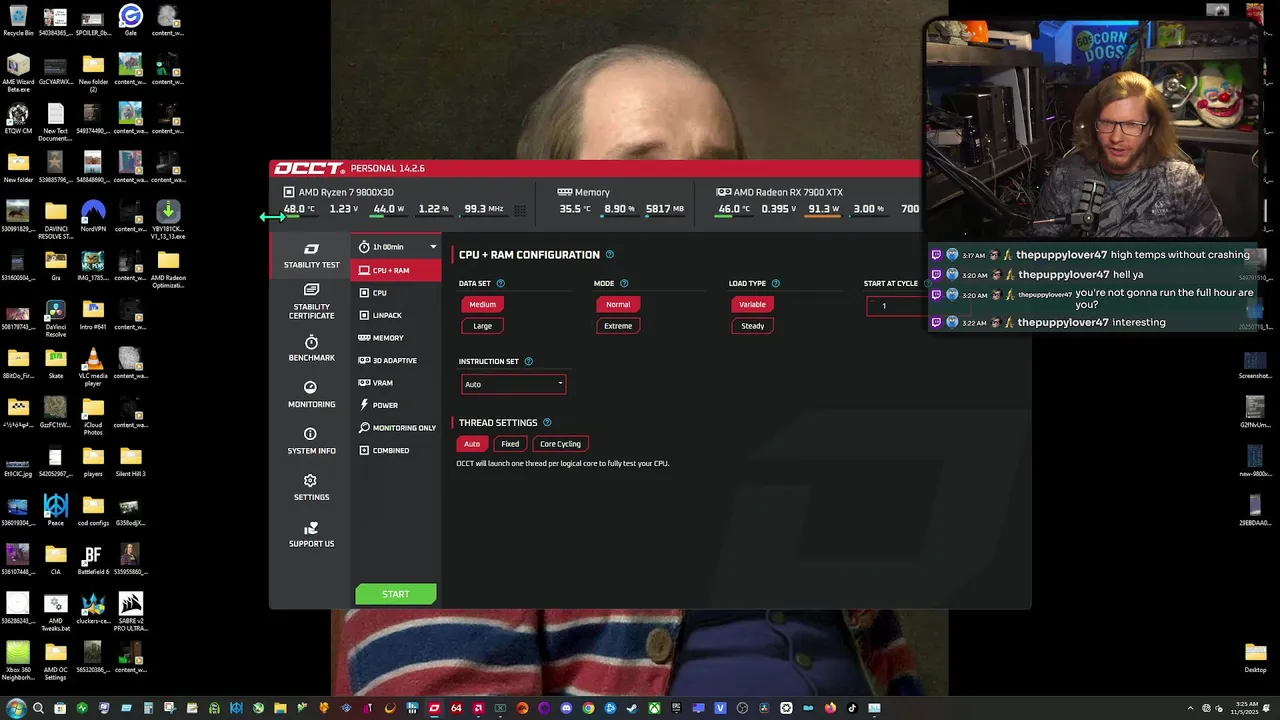The image size is (1280, 720).
Task: Open the Instruction Set Auto dropdown
Action: pos(513,384)
